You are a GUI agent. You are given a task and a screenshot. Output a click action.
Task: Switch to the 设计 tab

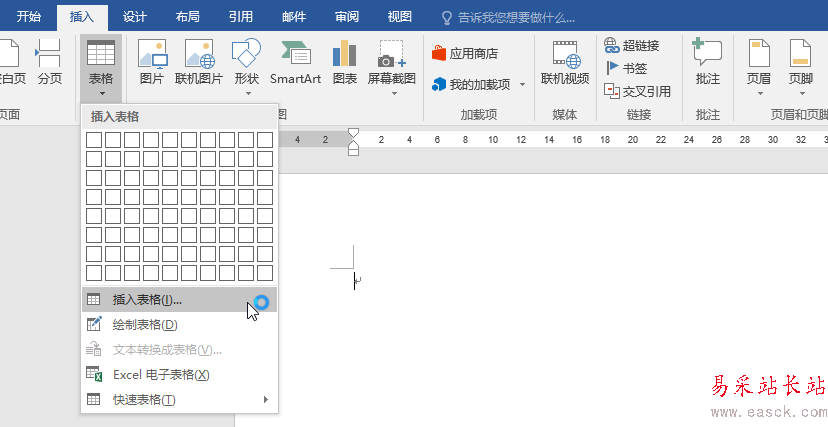(135, 16)
